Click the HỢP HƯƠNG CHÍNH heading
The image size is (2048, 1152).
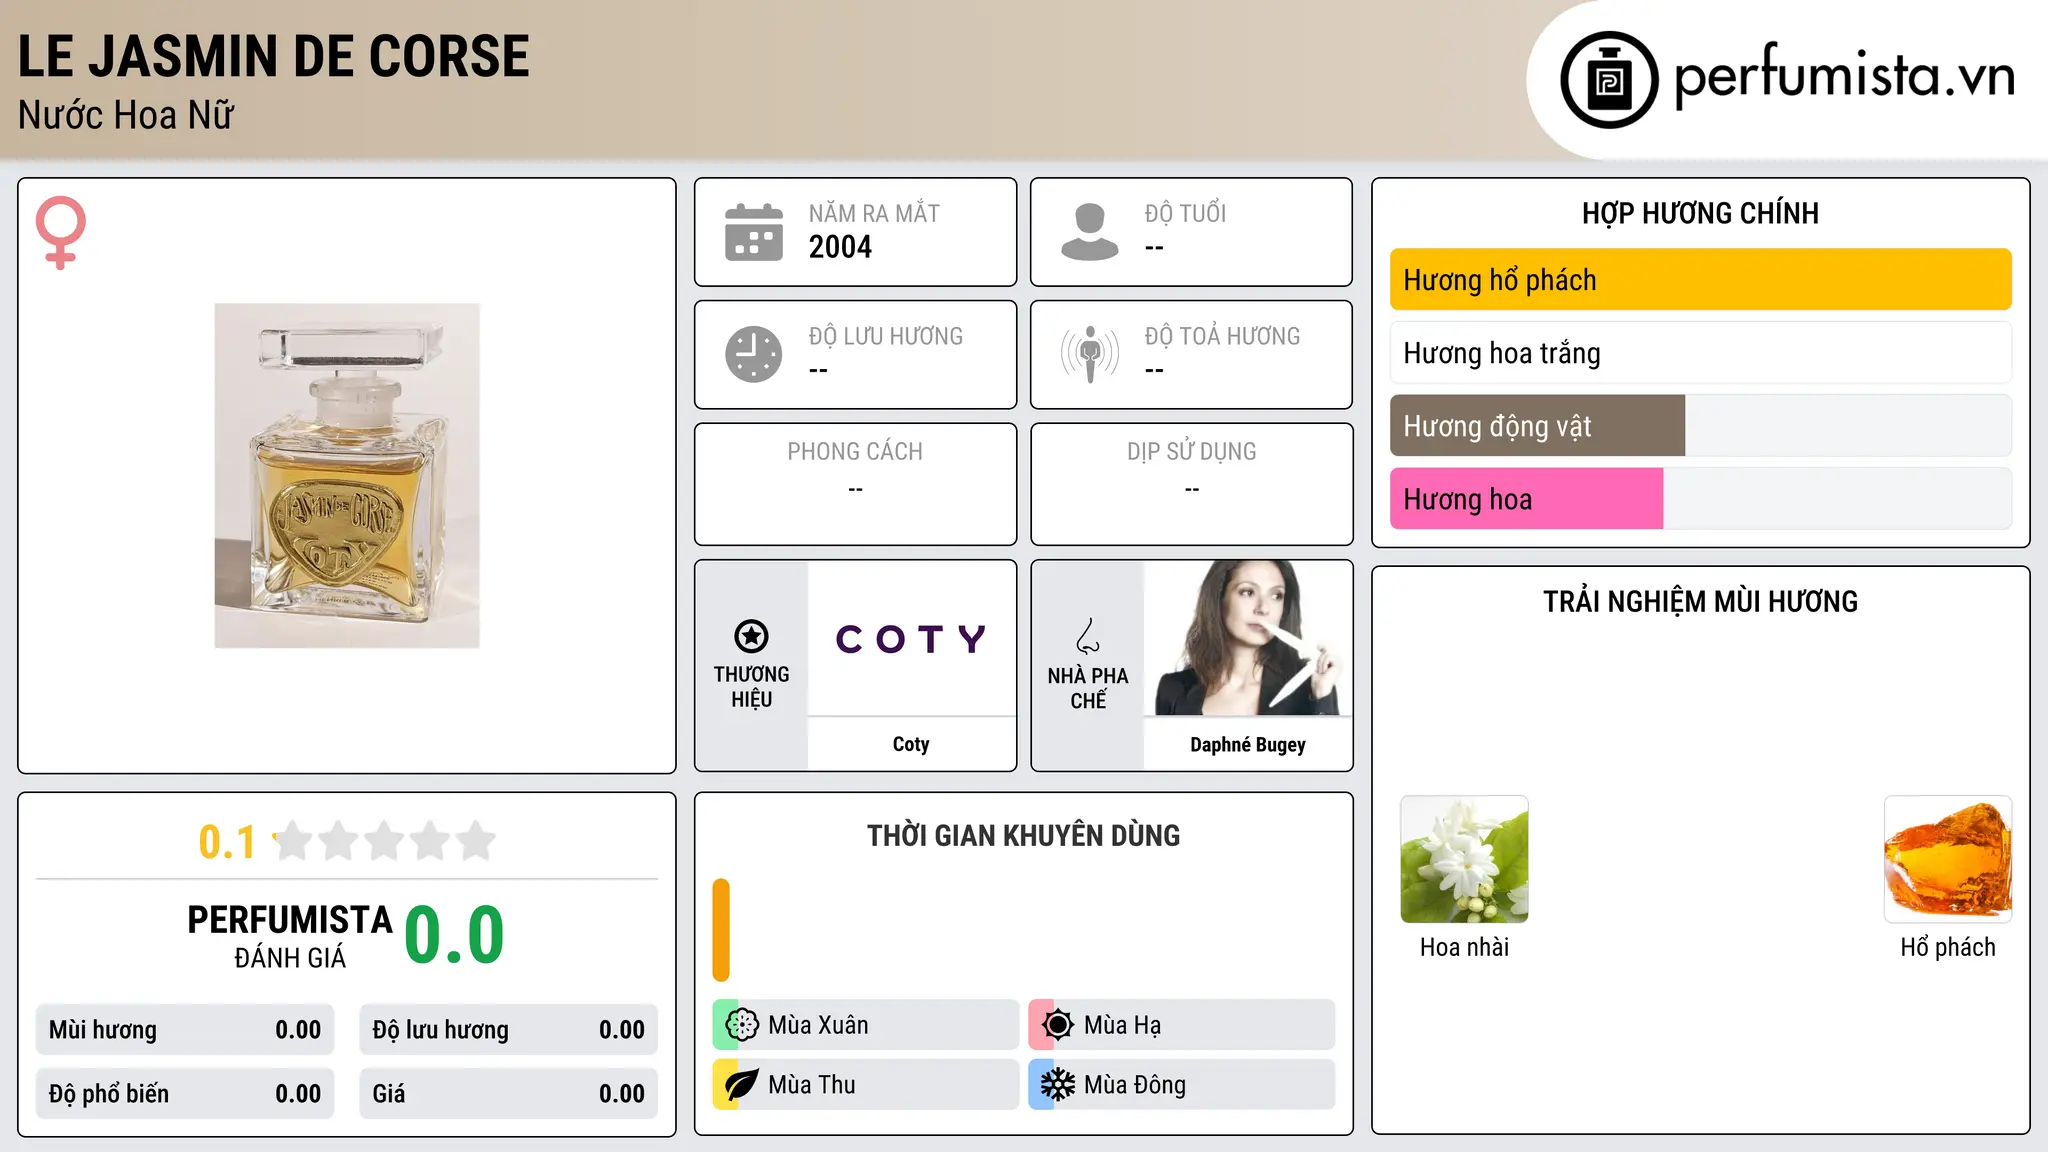click(1700, 213)
